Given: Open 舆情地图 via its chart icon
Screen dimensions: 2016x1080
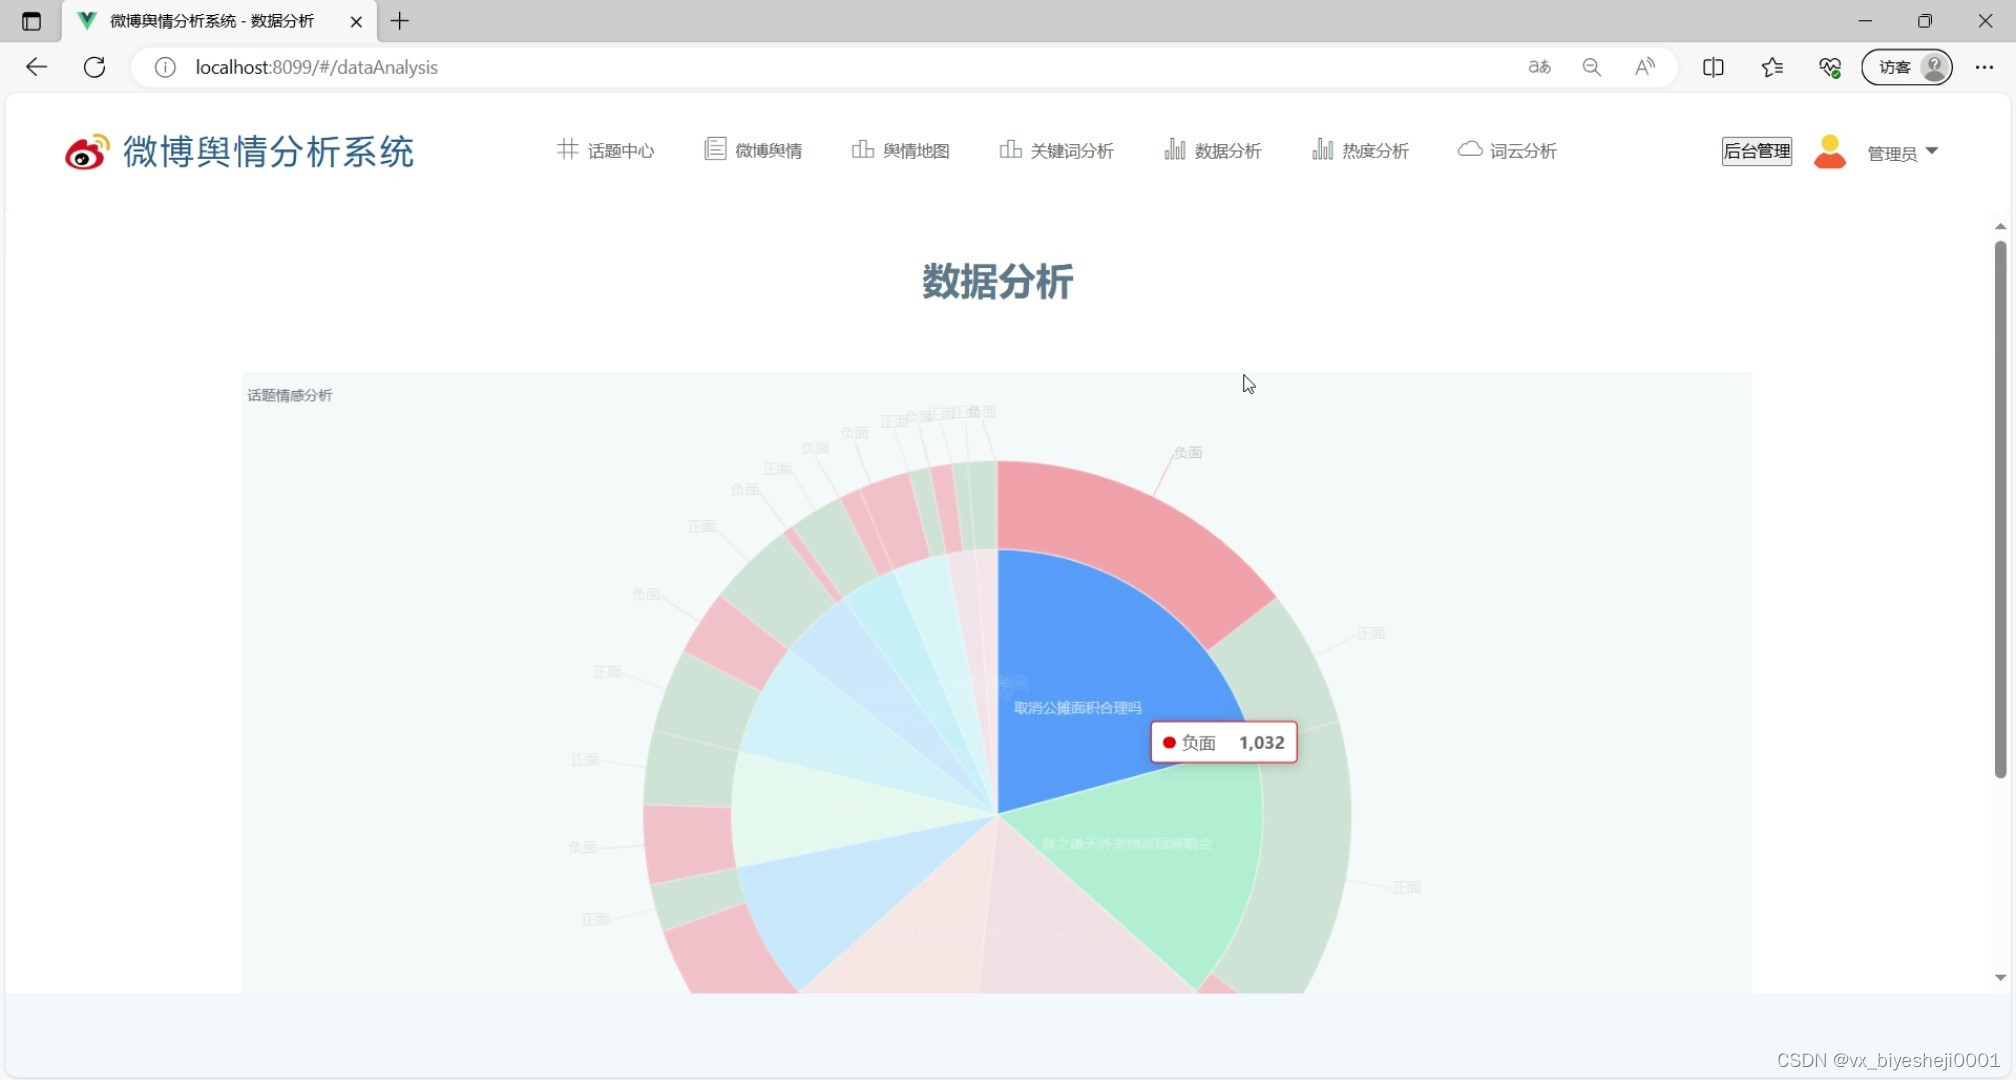Looking at the screenshot, I should pyautogui.click(x=862, y=149).
